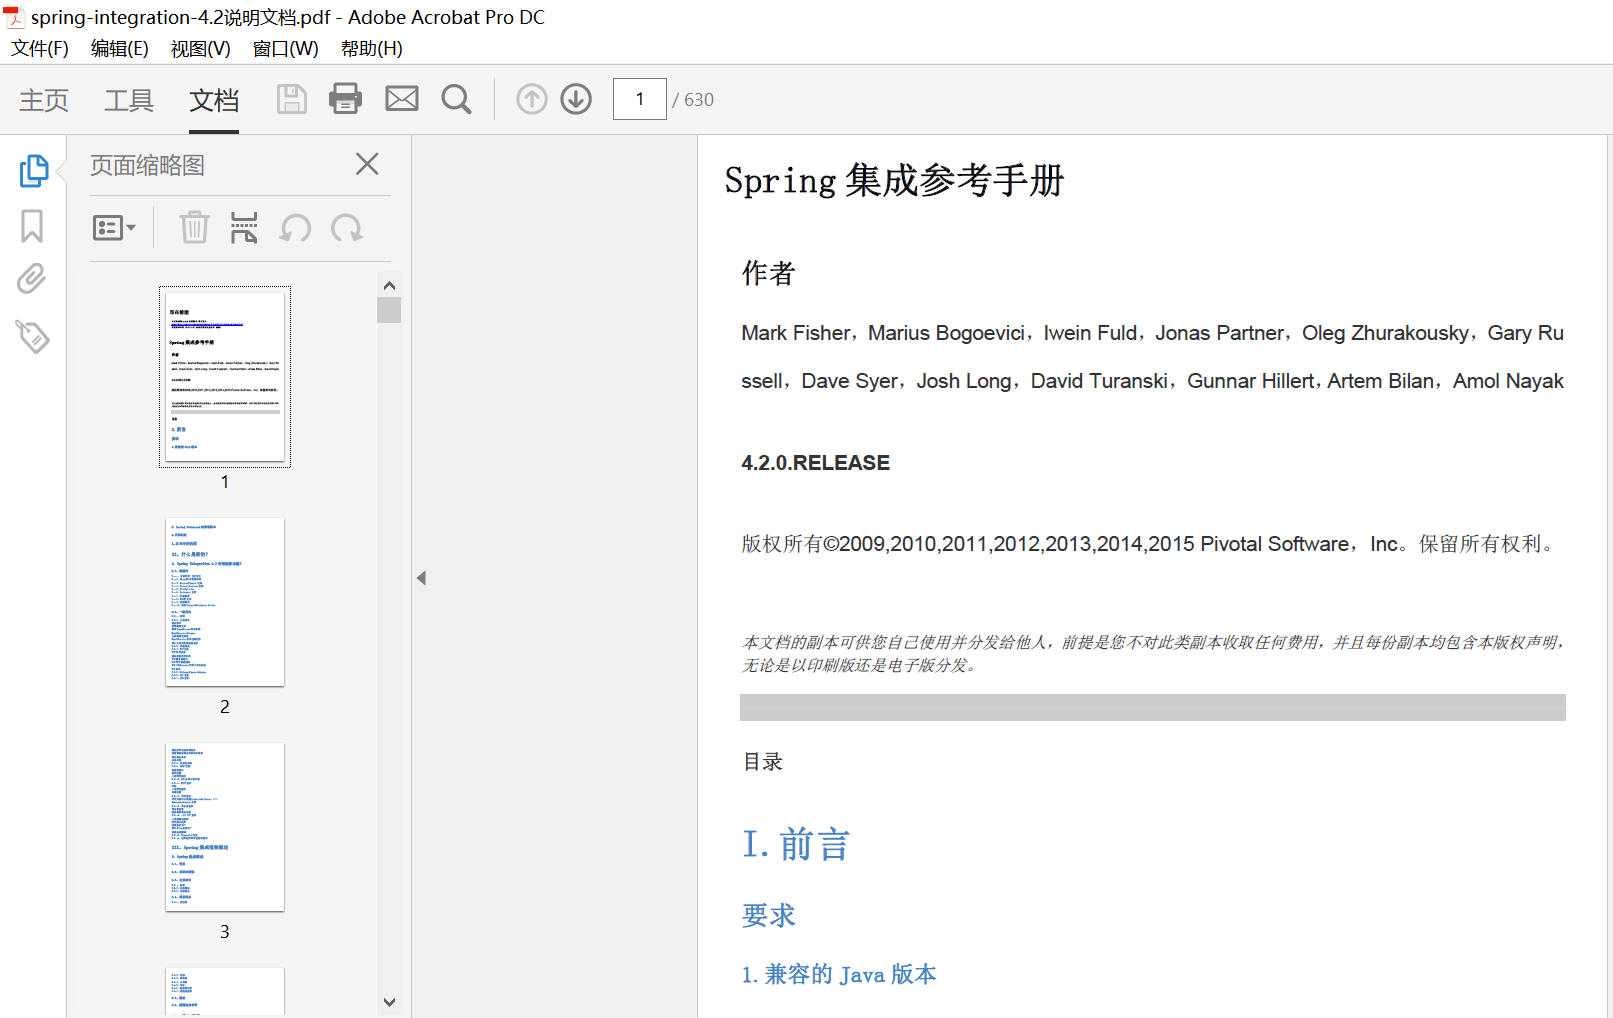This screenshot has width=1613, height=1018.
Task: Click the save file toolbar icon
Action: pos(291,99)
